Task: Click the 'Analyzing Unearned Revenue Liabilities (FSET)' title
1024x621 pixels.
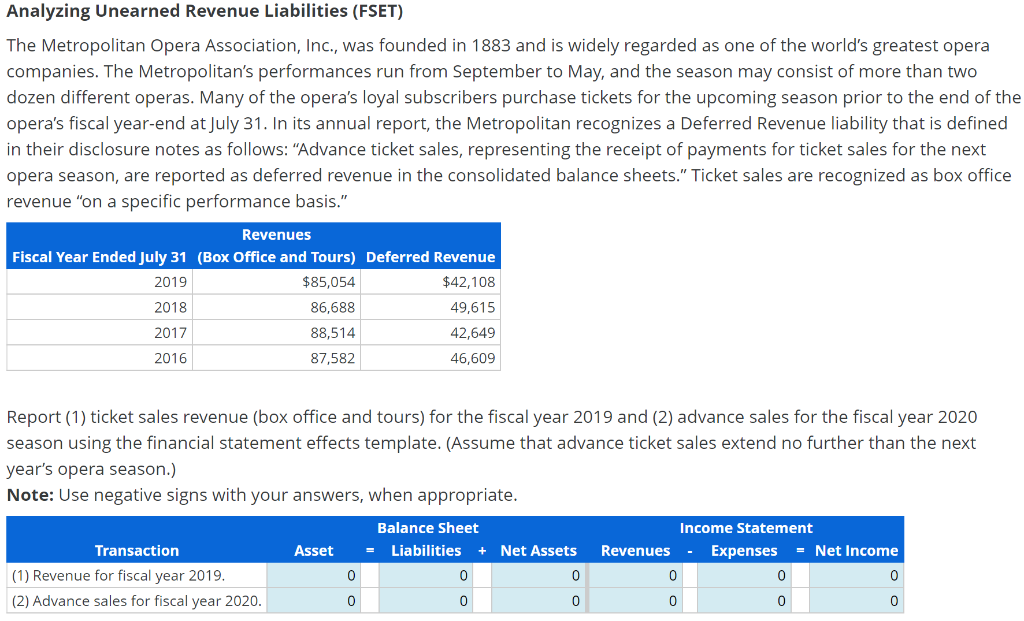Action: pos(204,12)
